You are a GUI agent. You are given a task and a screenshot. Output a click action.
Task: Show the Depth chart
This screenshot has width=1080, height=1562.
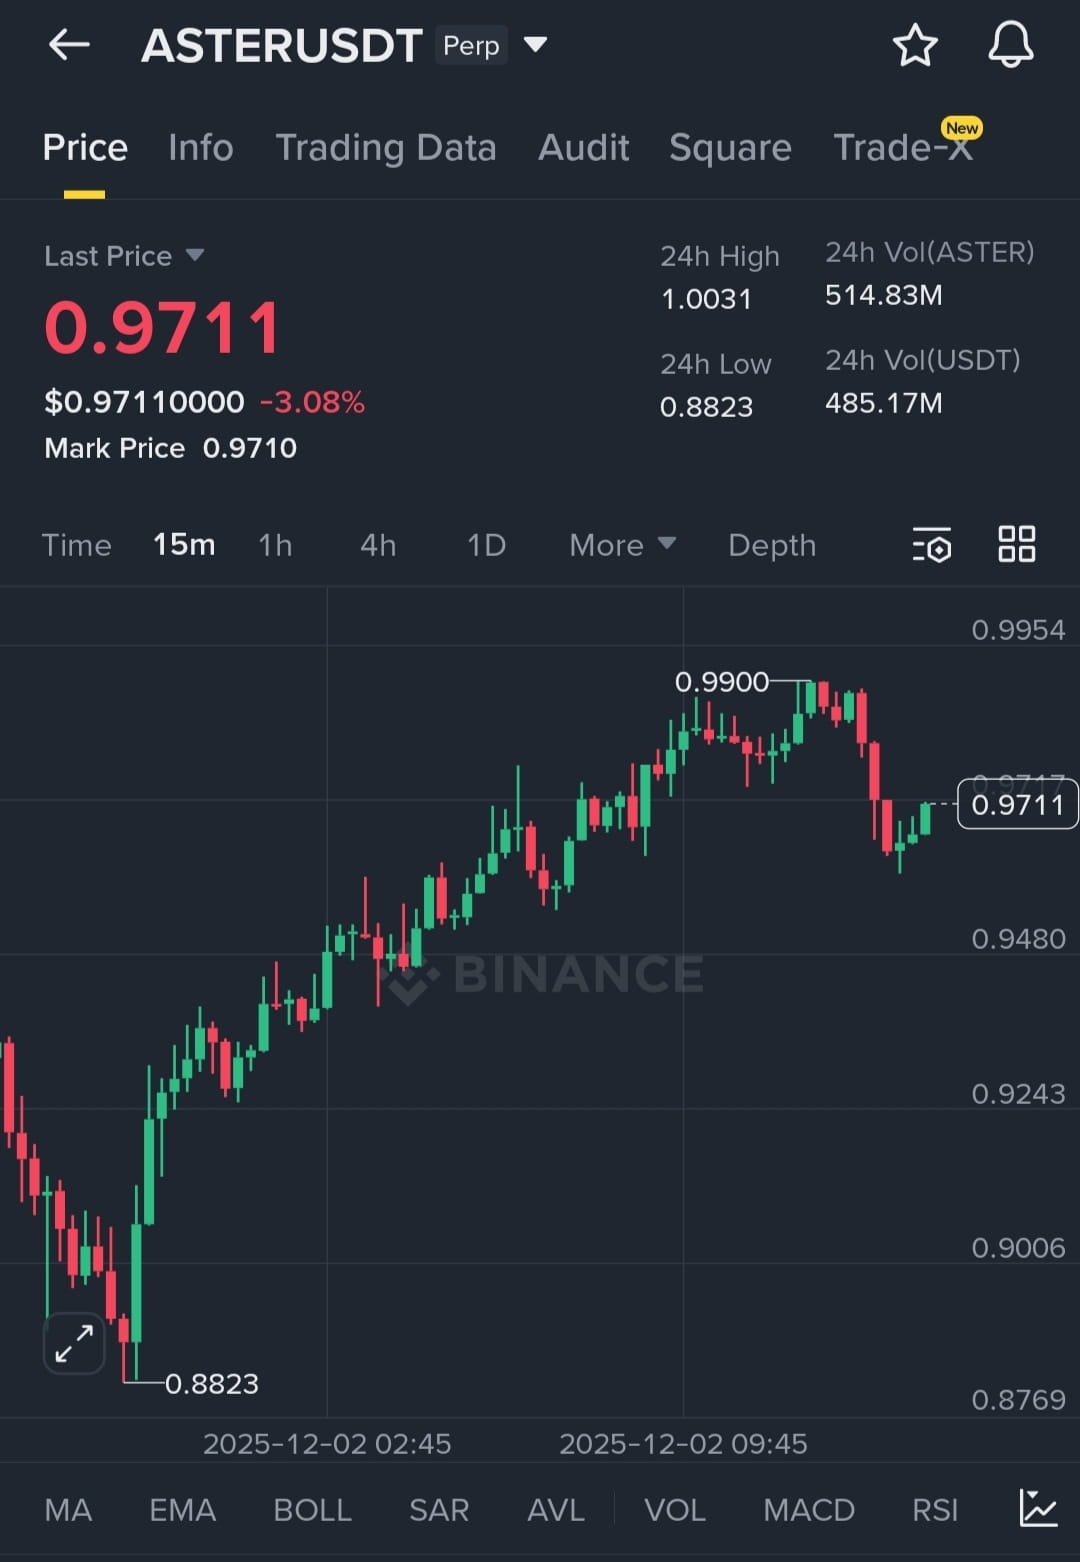[x=772, y=545]
